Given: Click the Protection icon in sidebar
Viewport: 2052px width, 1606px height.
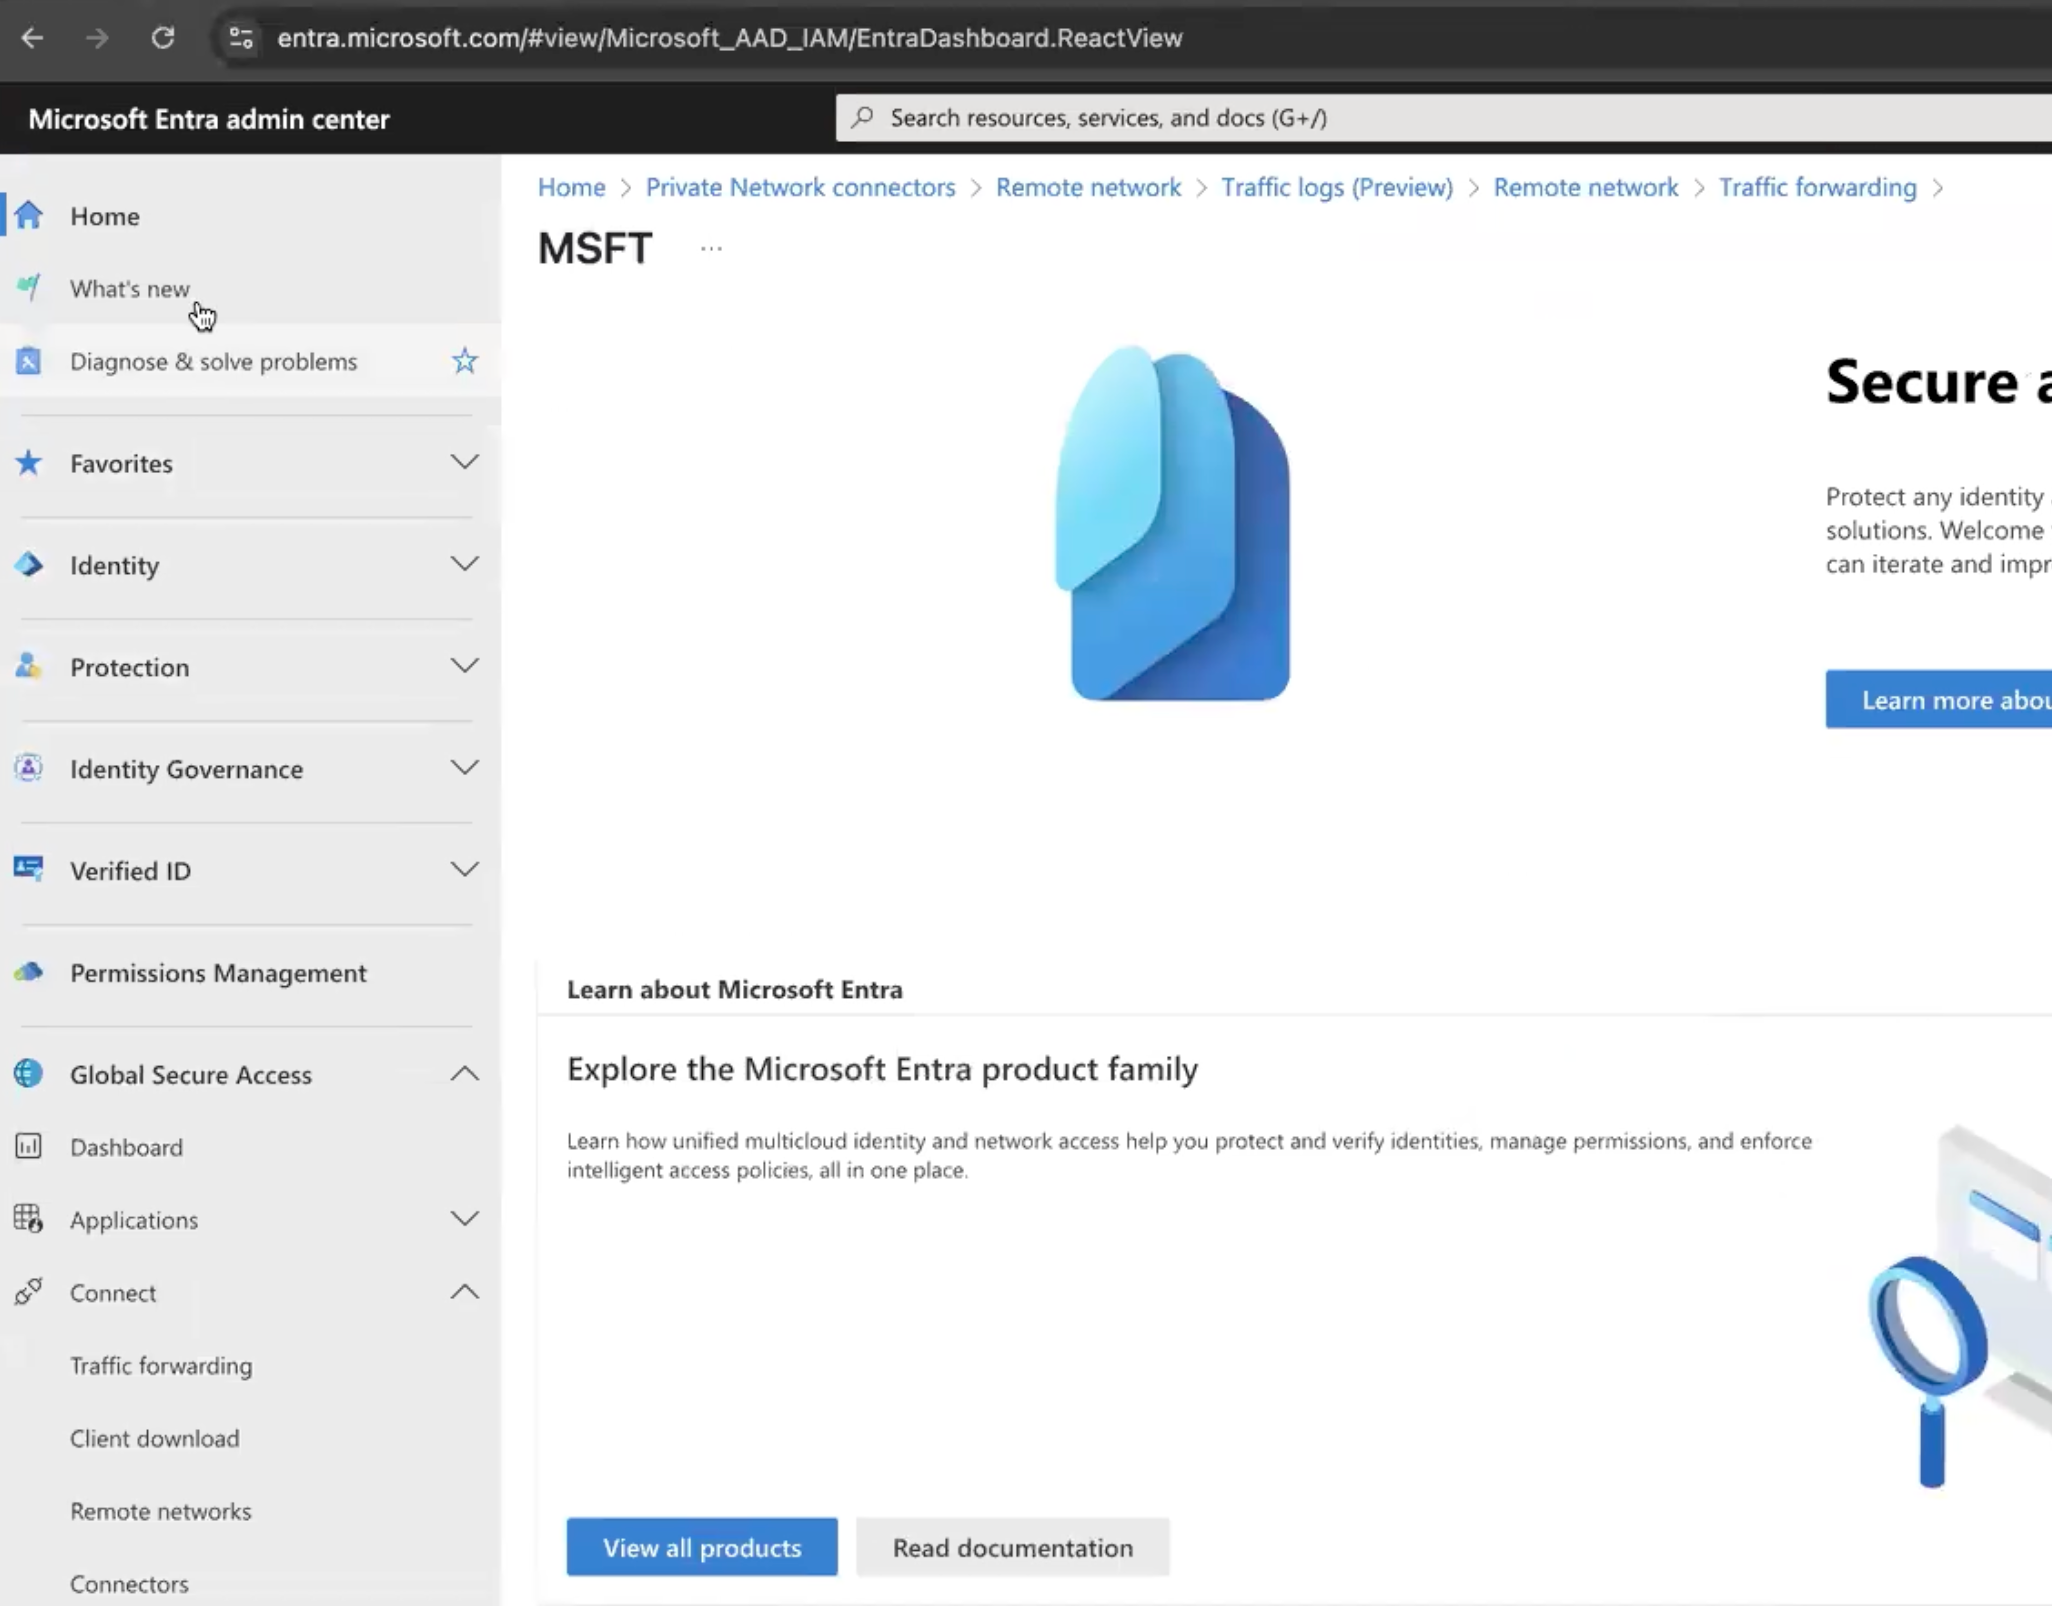Looking at the screenshot, I should (29, 666).
